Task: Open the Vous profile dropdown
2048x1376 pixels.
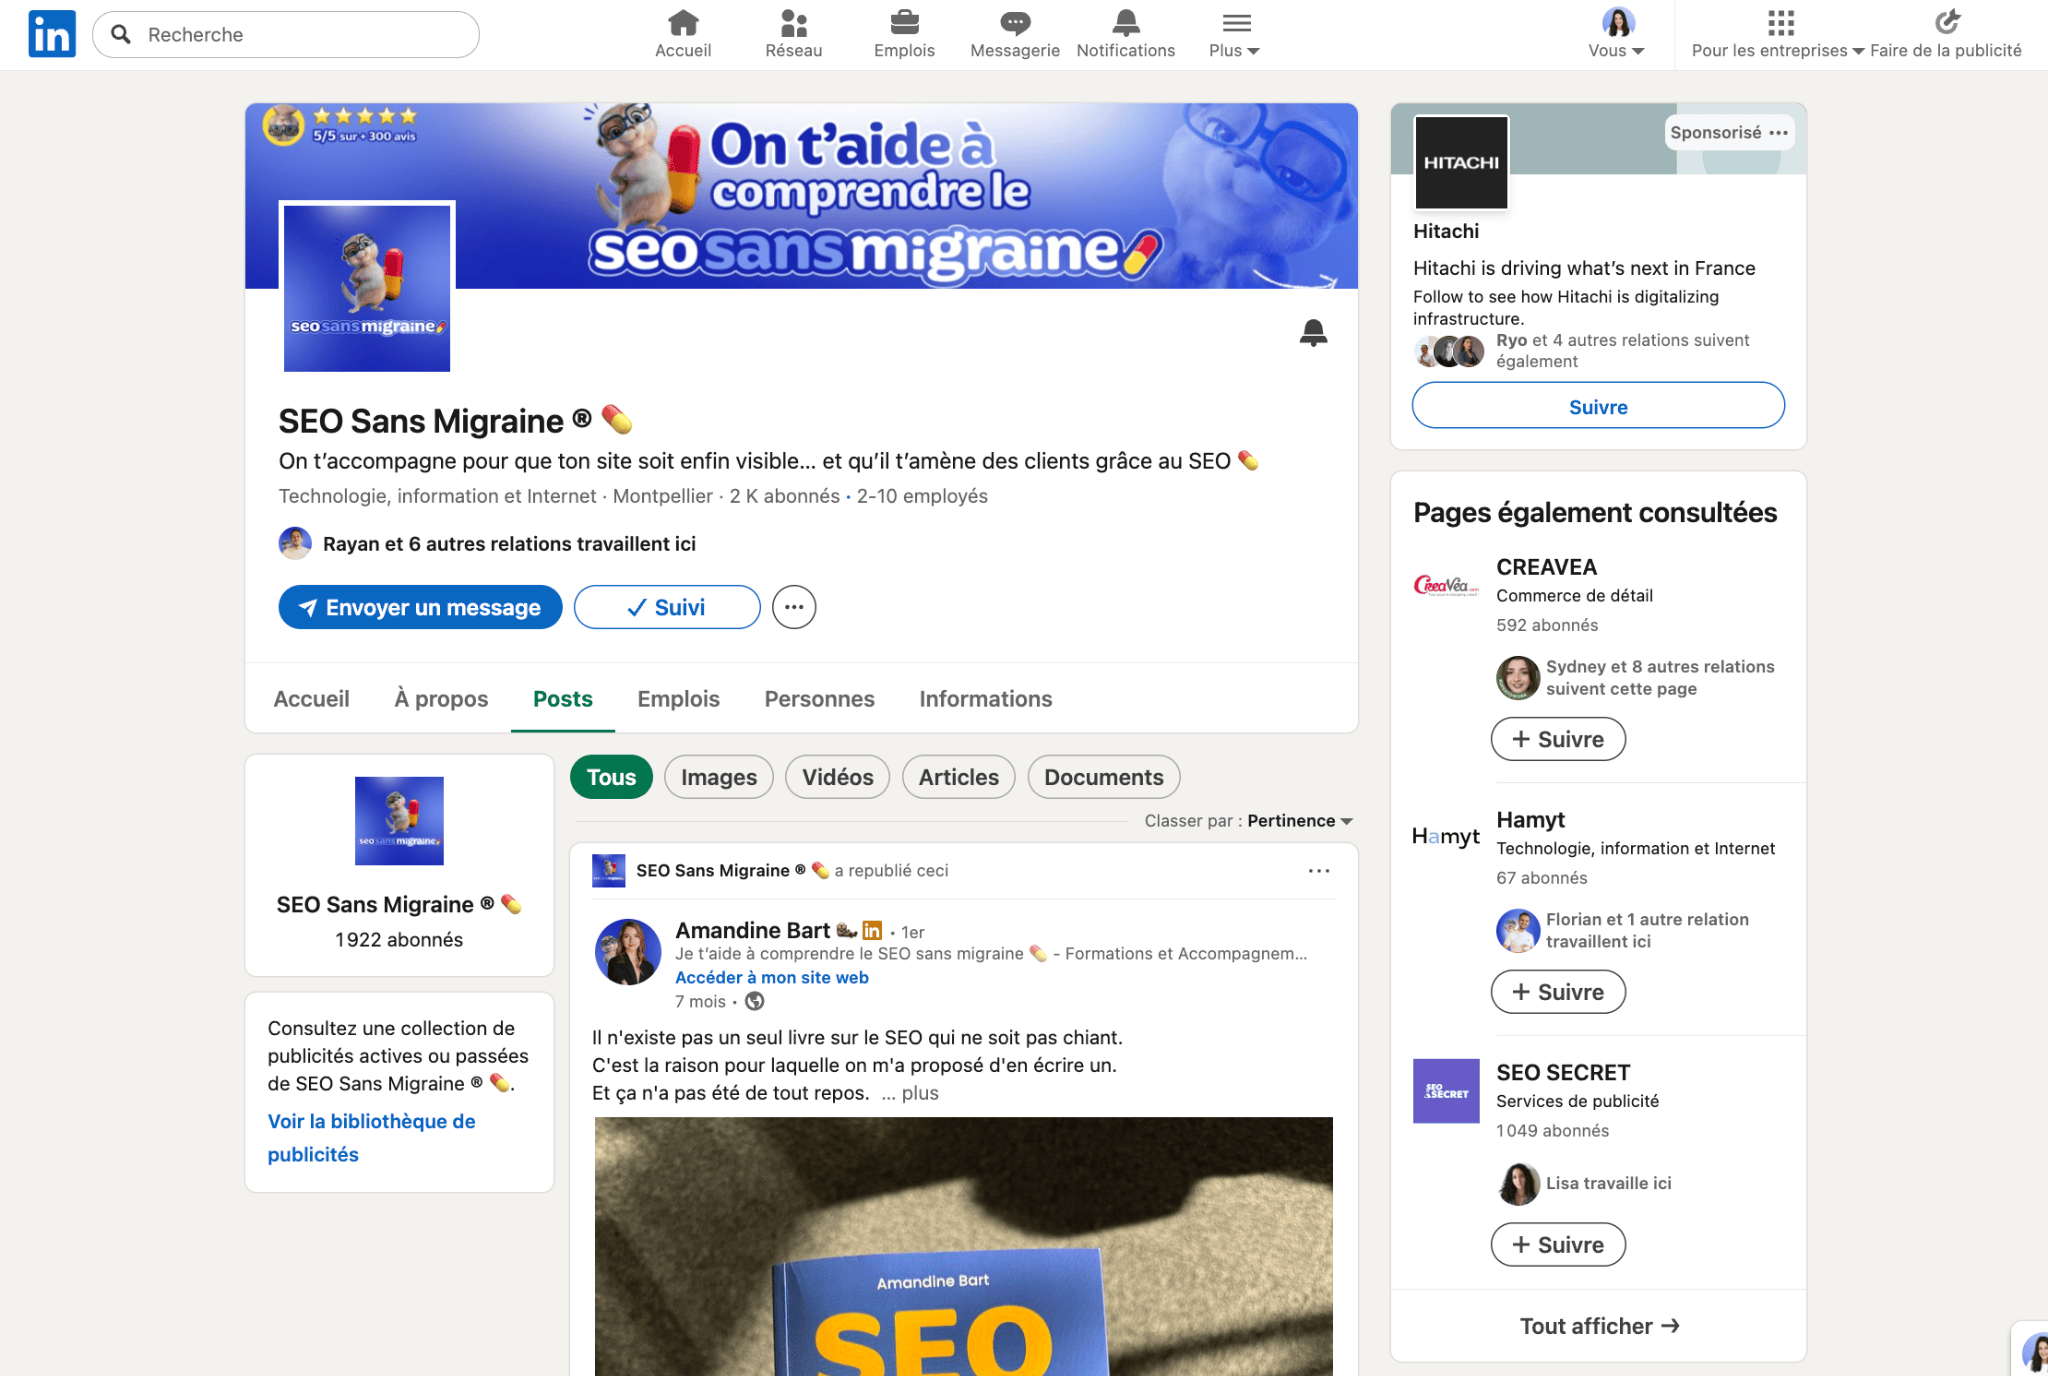Action: click(1617, 34)
